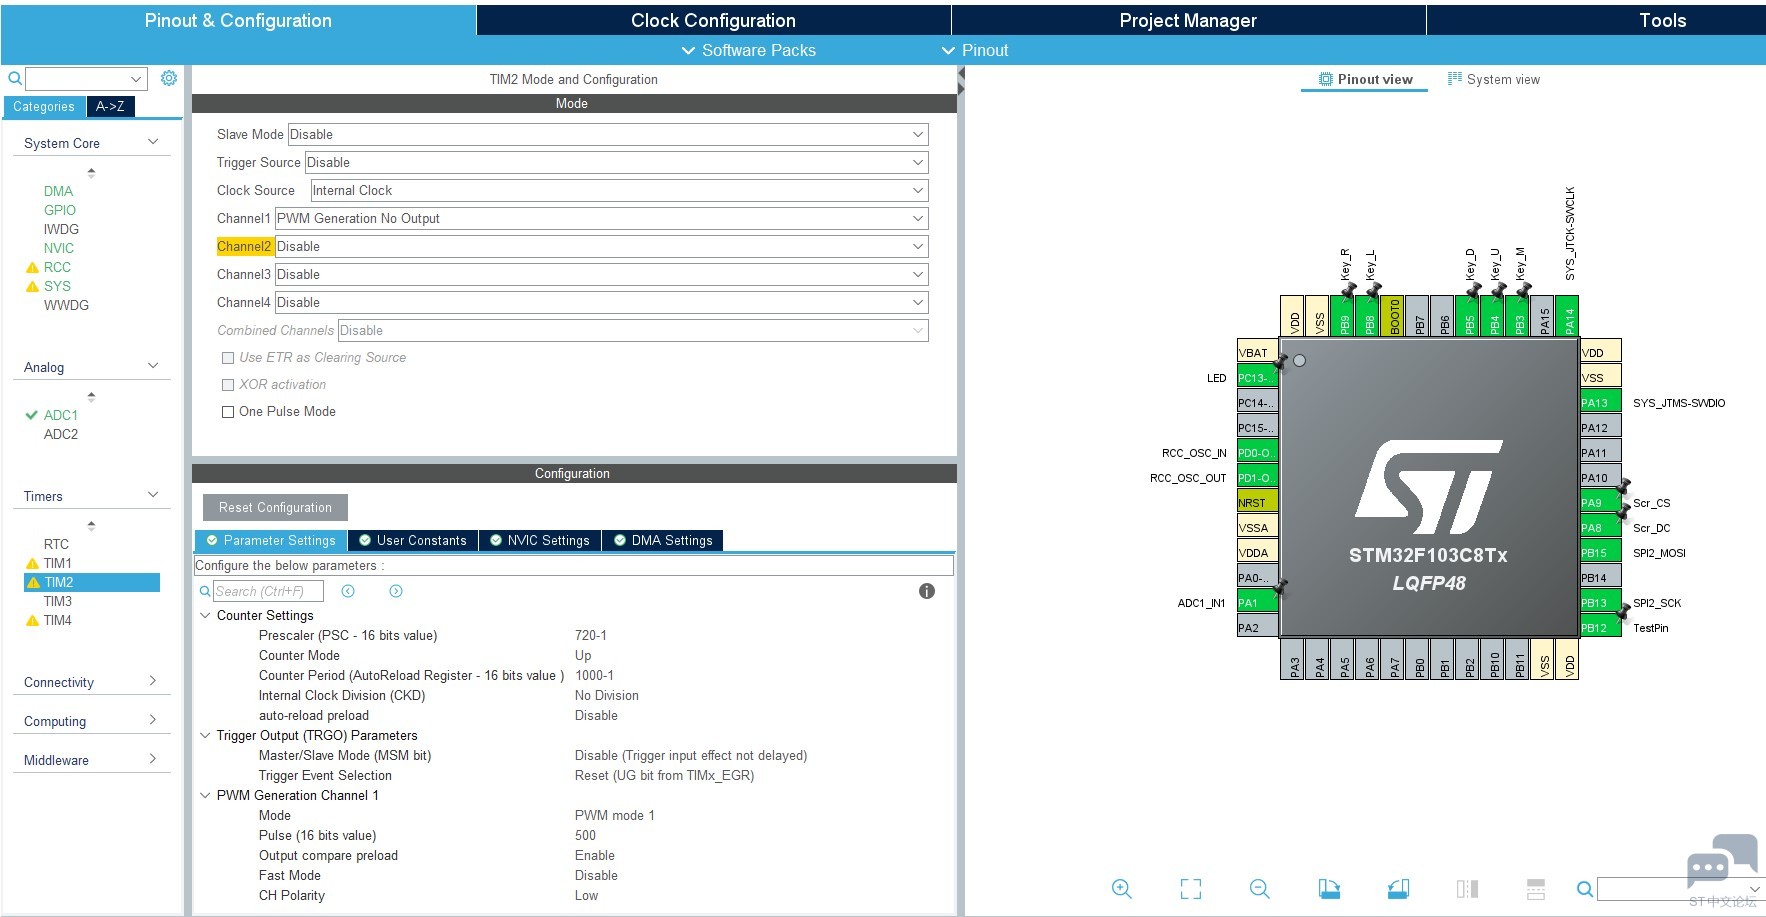Select GPIO under System Core
The image size is (1766, 917).
click(x=59, y=210)
